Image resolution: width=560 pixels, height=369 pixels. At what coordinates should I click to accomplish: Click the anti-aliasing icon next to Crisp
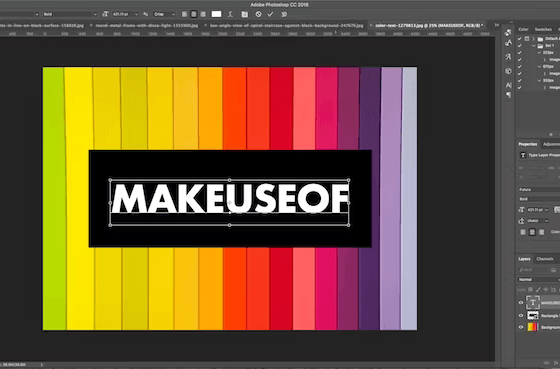point(146,14)
